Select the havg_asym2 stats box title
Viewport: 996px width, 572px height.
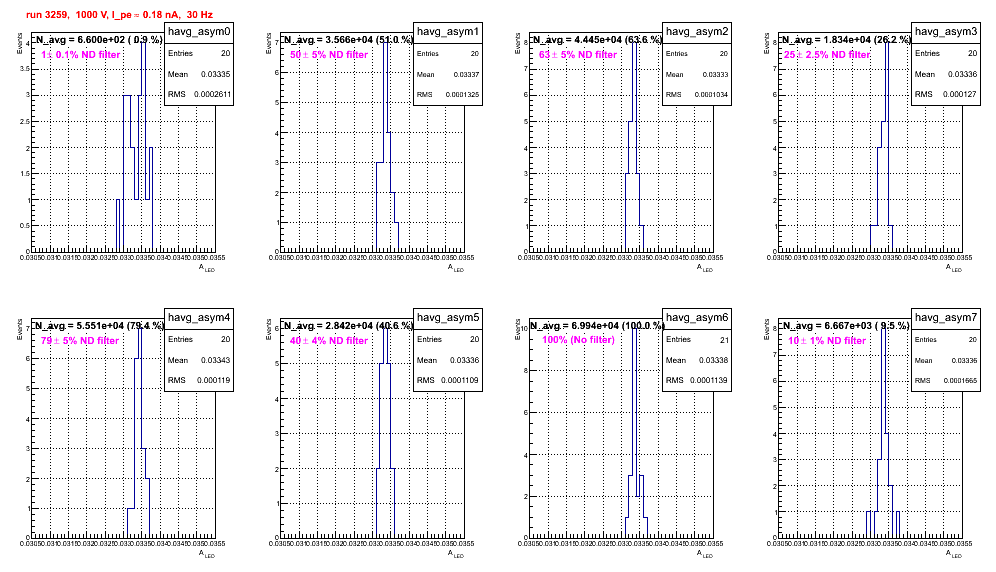click(x=697, y=32)
